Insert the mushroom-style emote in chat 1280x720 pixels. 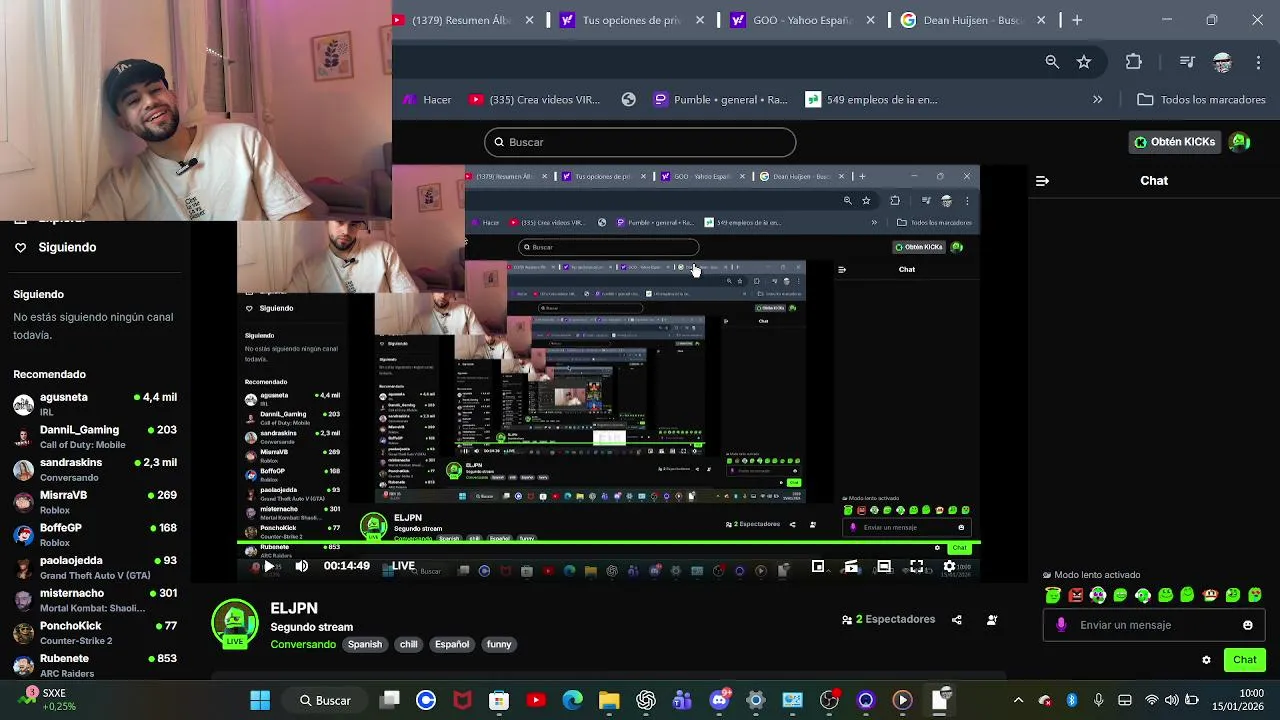click(1210, 596)
